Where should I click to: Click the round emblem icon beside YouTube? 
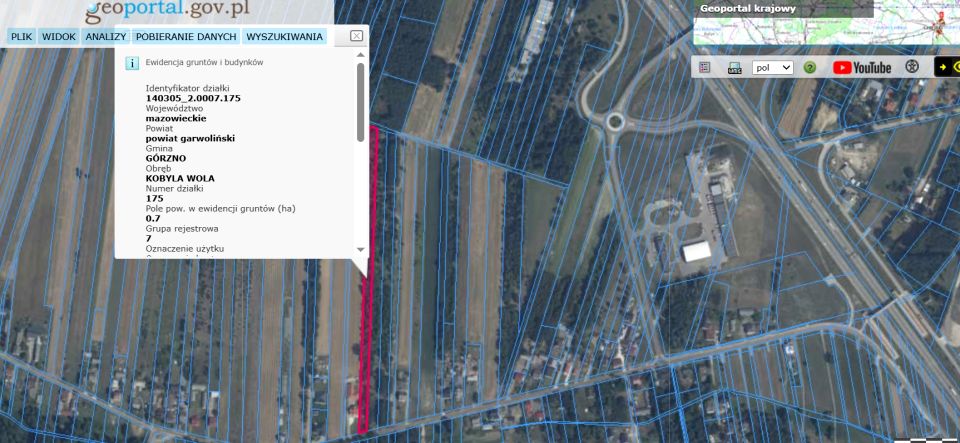point(912,67)
